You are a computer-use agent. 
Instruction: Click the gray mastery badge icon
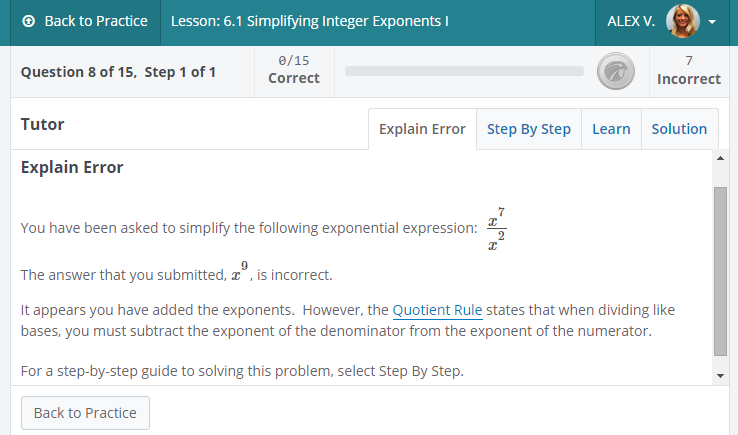point(612,71)
